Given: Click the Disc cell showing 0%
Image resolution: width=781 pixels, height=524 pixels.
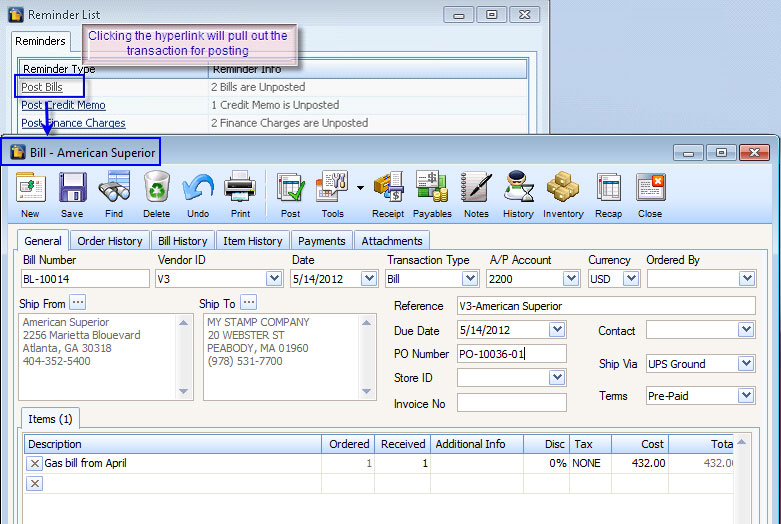Looking at the screenshot, I should pos(546,463).
